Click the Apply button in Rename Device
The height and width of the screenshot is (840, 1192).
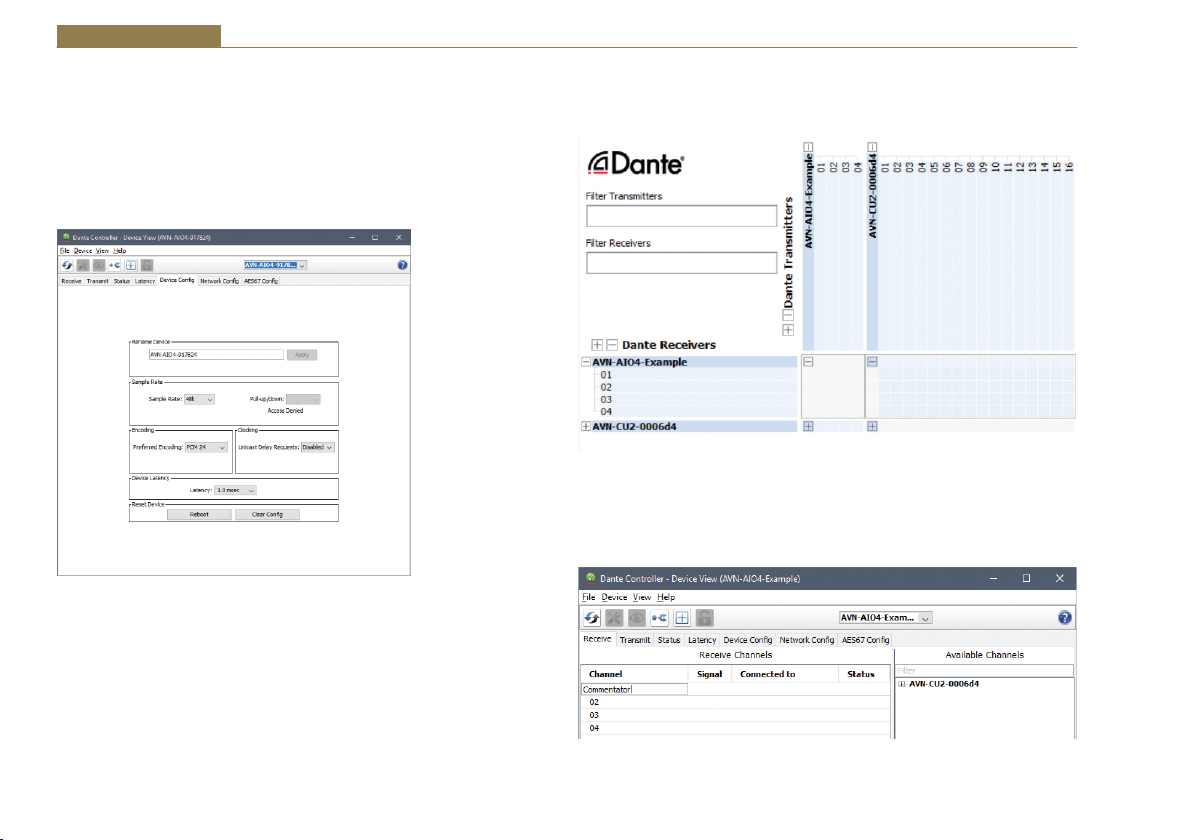302,355
